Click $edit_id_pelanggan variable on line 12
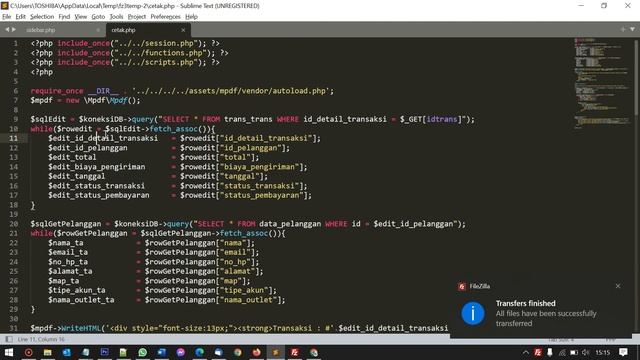Image resolution: width=640 pixels, height=360 pixels. click(88, 148)
